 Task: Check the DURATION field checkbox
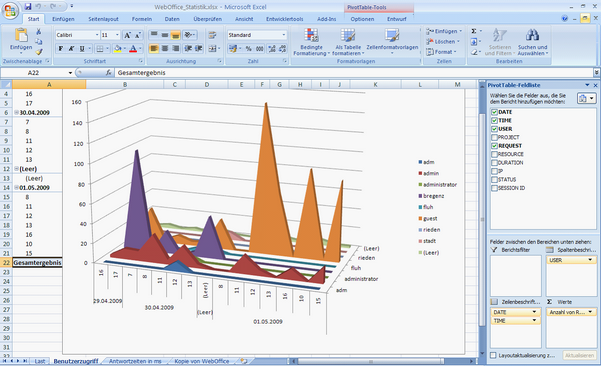tap(494, 162)
